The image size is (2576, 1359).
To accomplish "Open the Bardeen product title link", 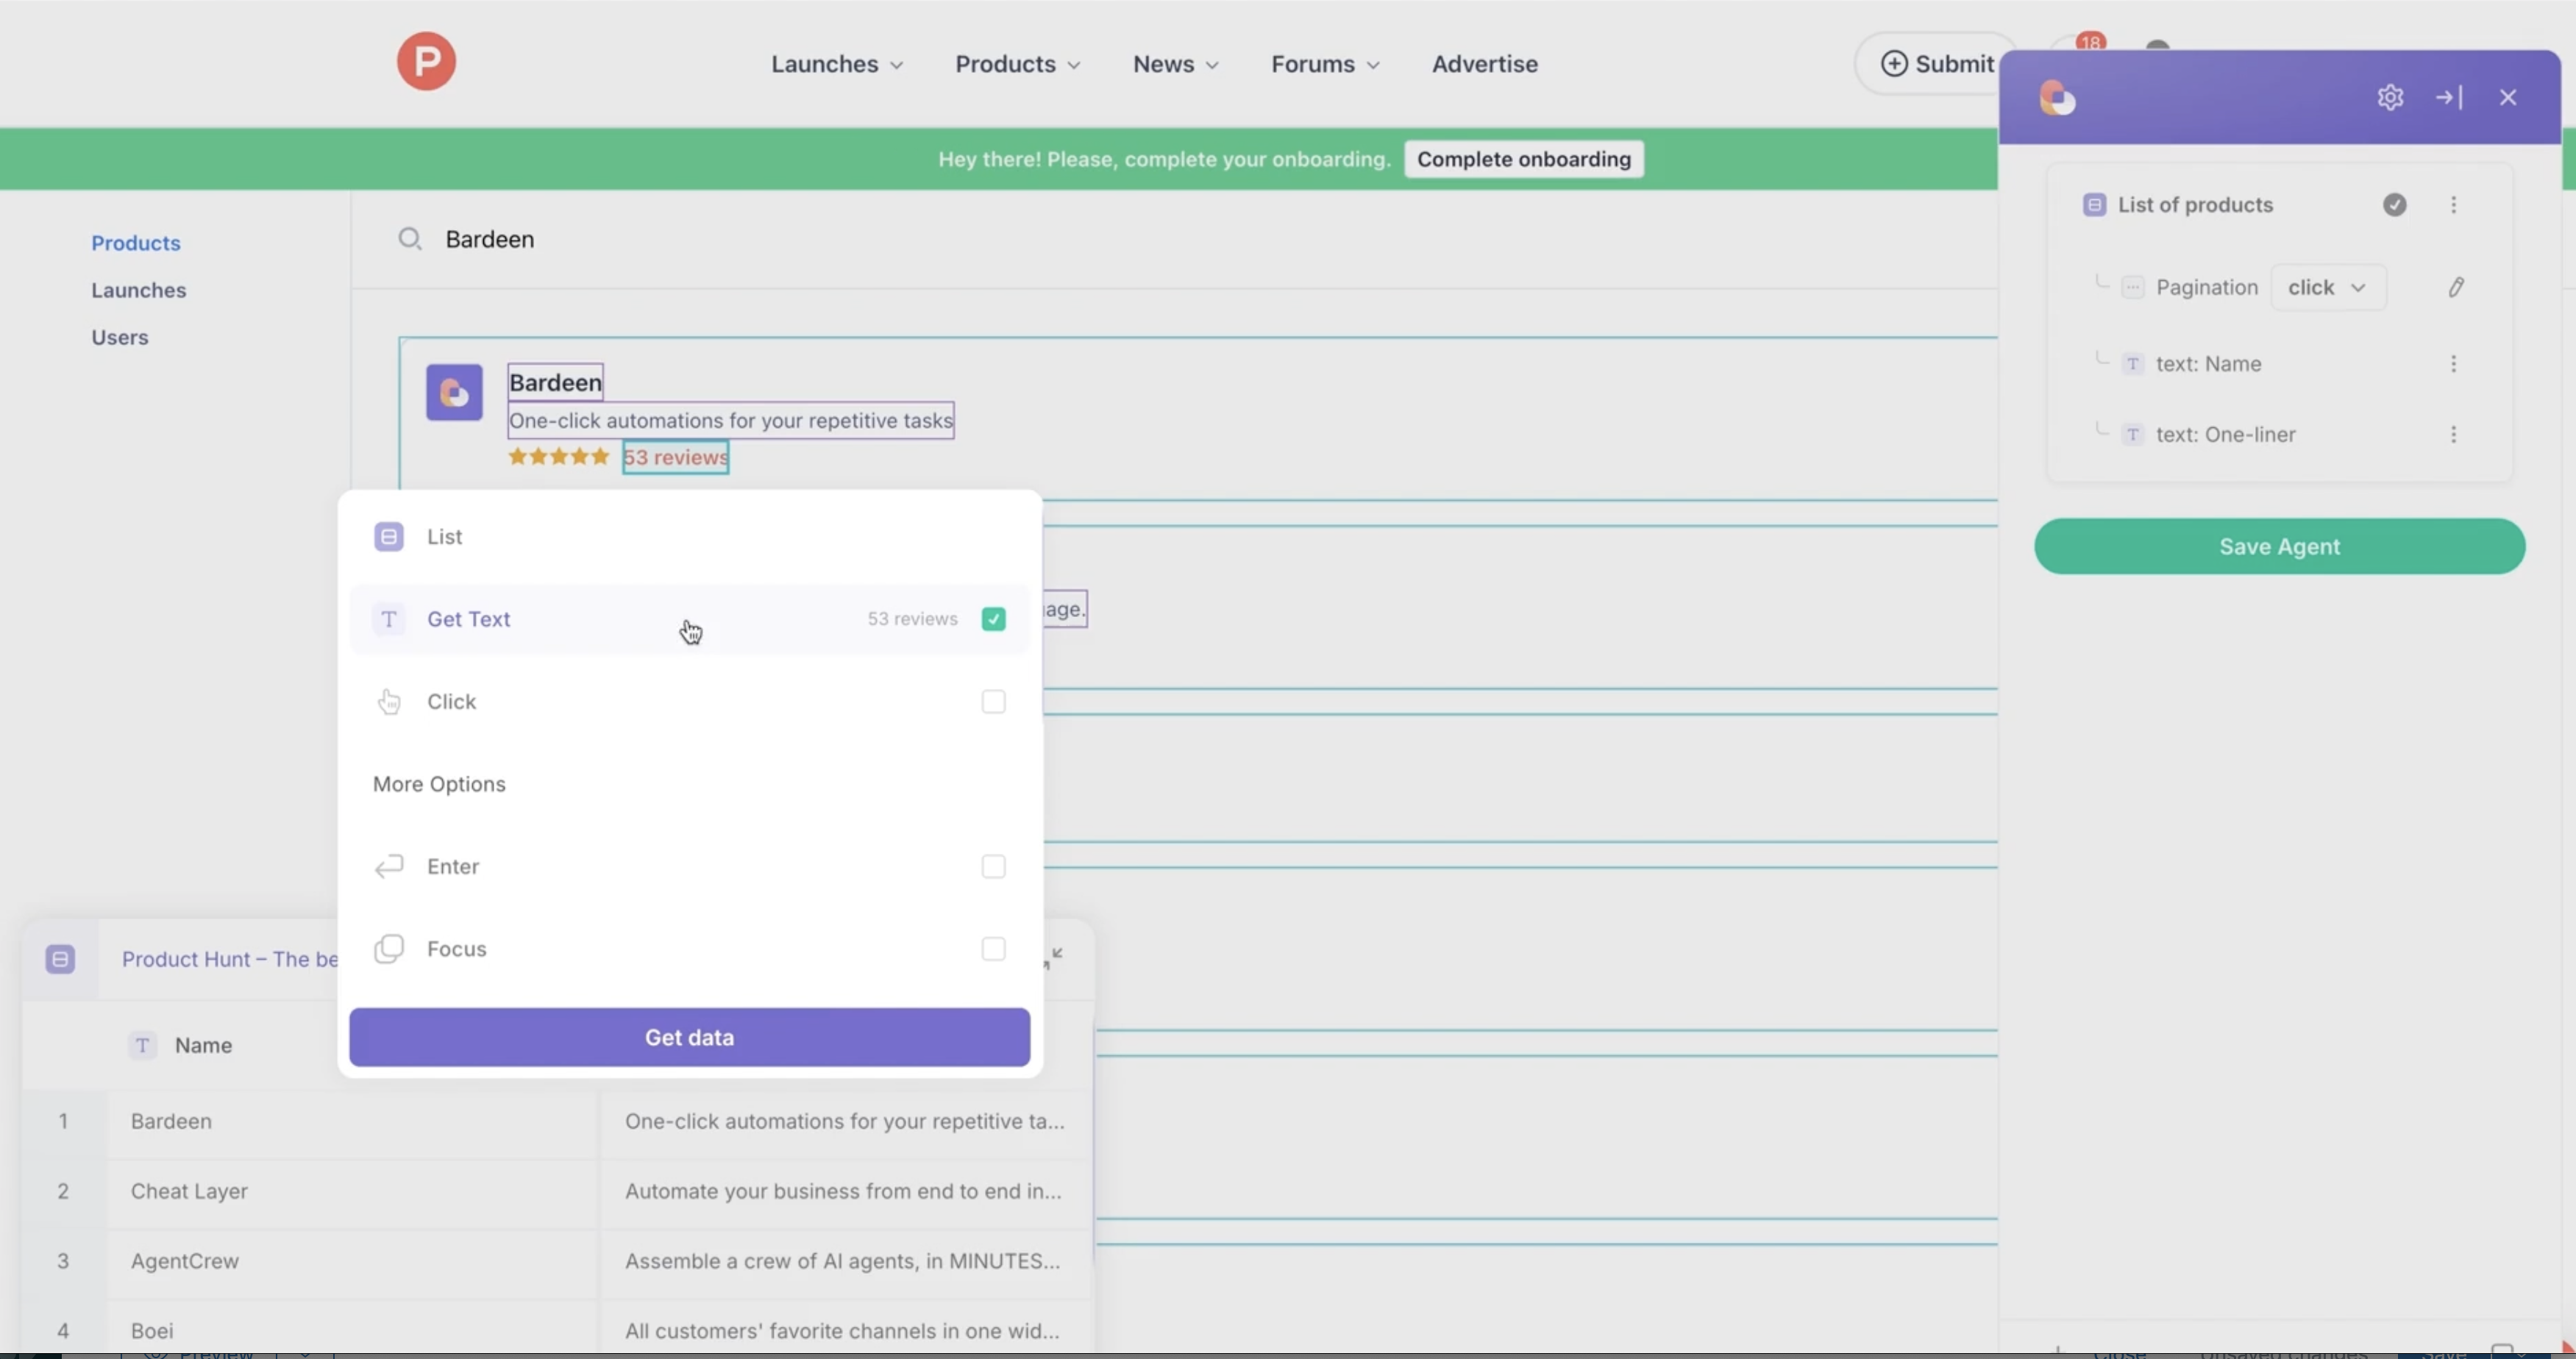I will click(555, 382).
